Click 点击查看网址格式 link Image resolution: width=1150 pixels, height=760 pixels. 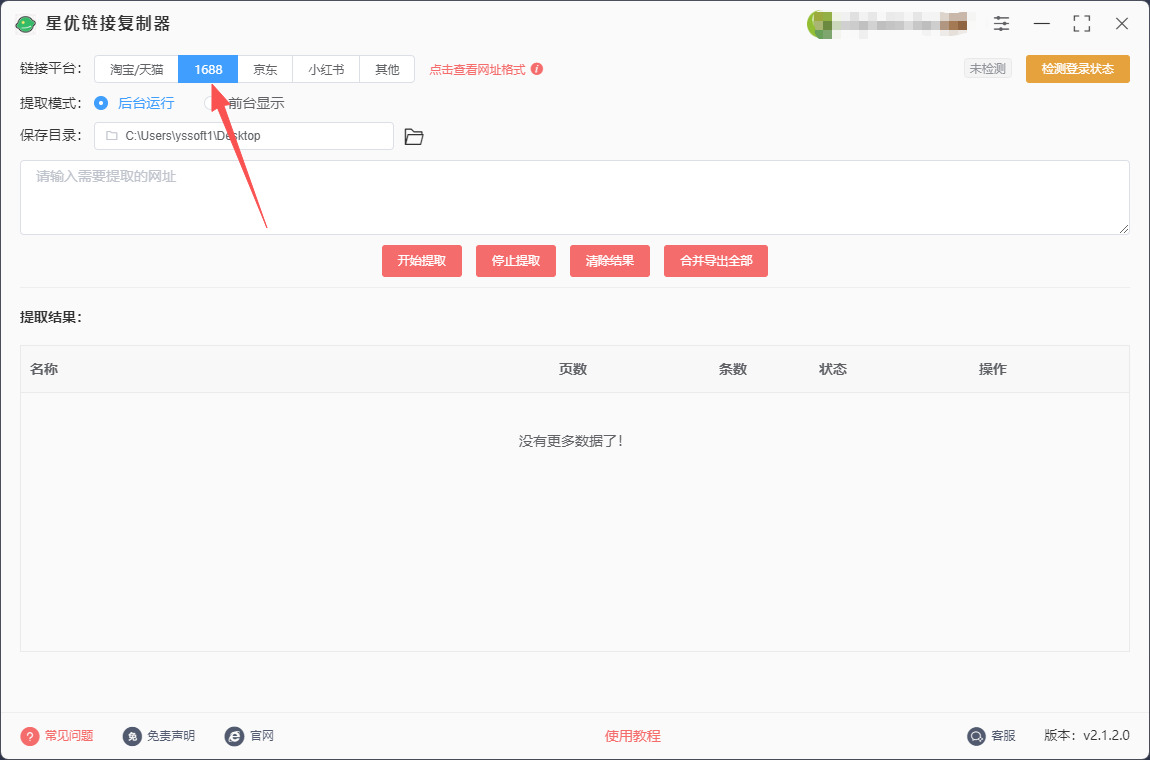pos(477,70)
